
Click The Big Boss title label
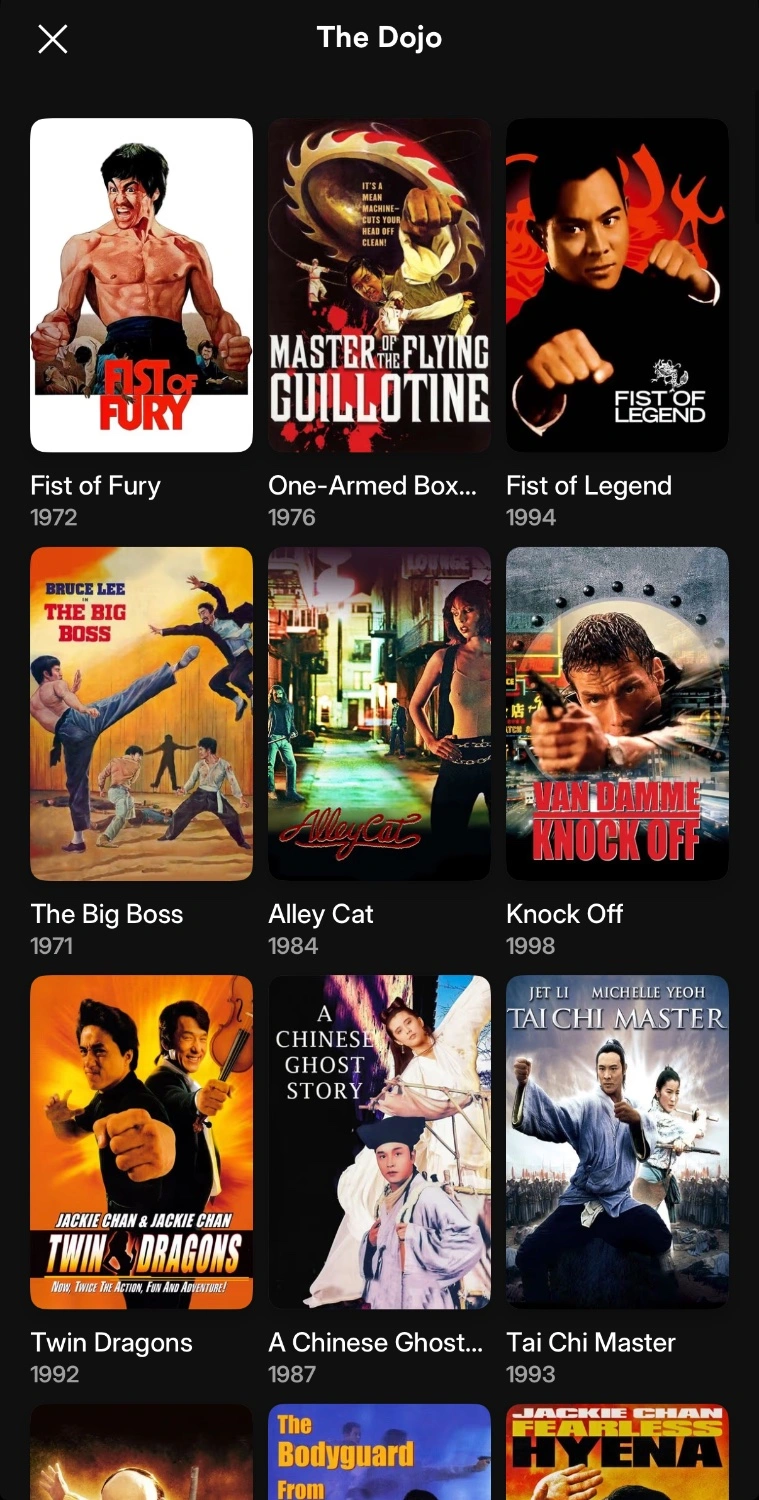(107, 914)
